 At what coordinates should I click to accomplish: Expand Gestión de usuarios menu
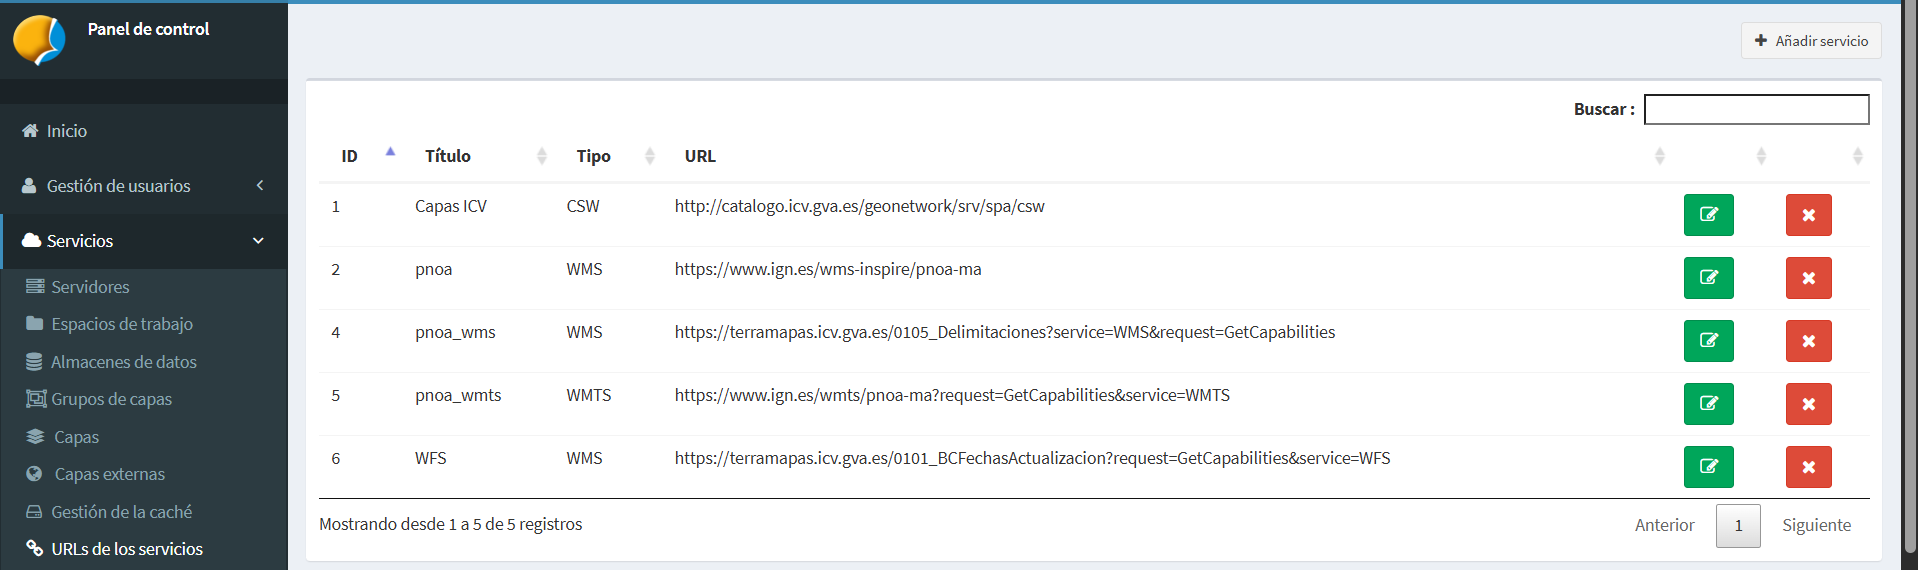[144, 186]
